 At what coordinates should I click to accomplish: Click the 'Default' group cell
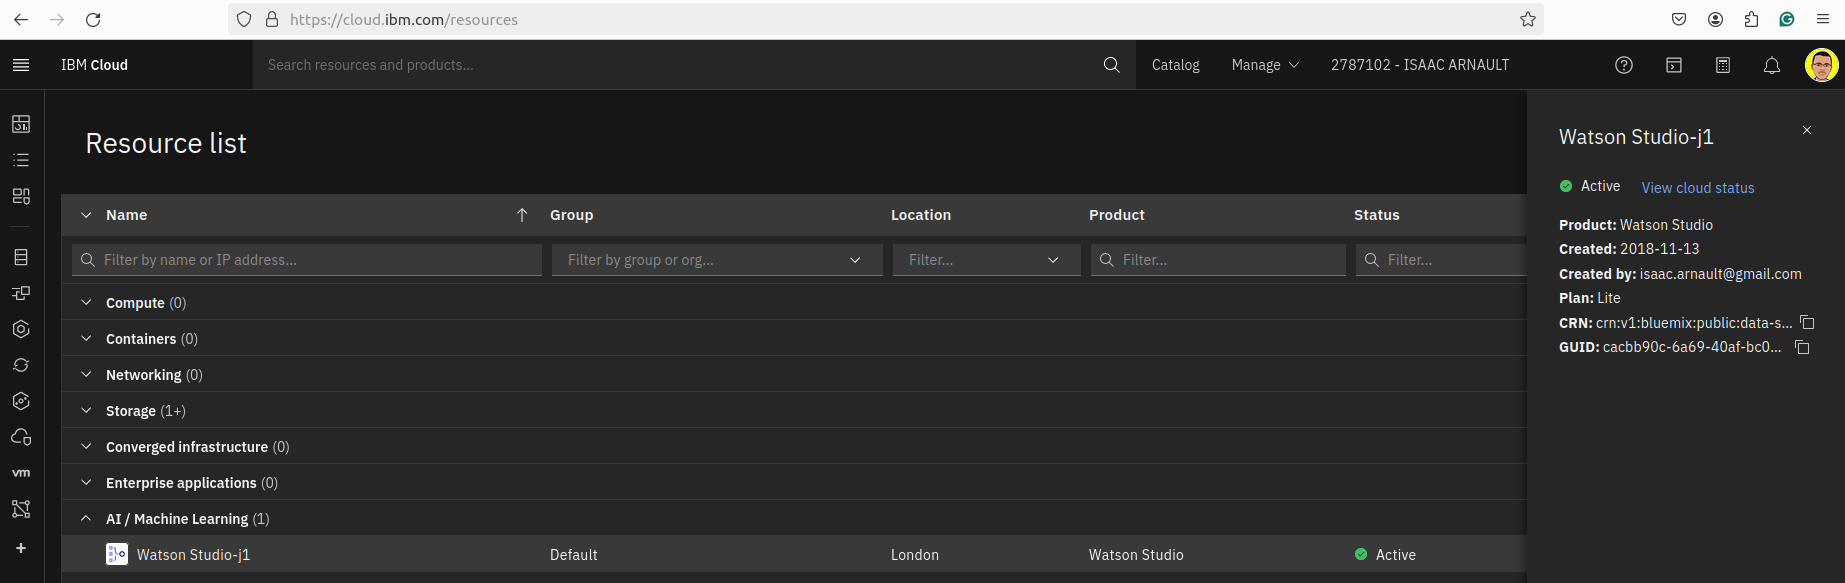coord(574,555)
